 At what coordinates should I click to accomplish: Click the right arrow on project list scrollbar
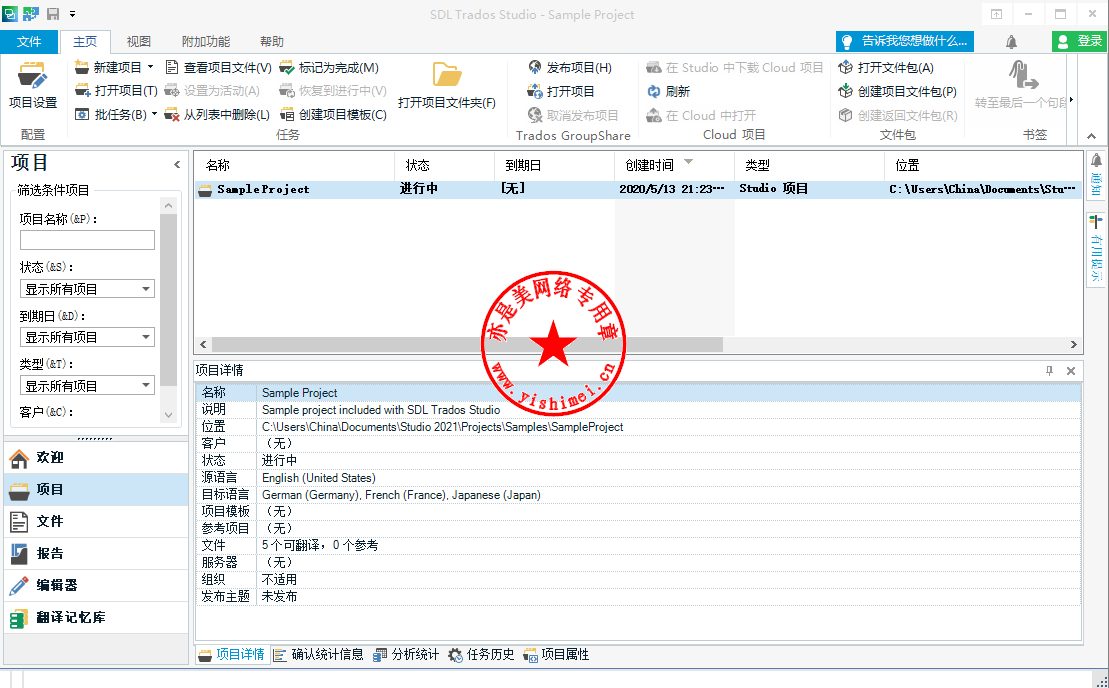click(1074, 344)
